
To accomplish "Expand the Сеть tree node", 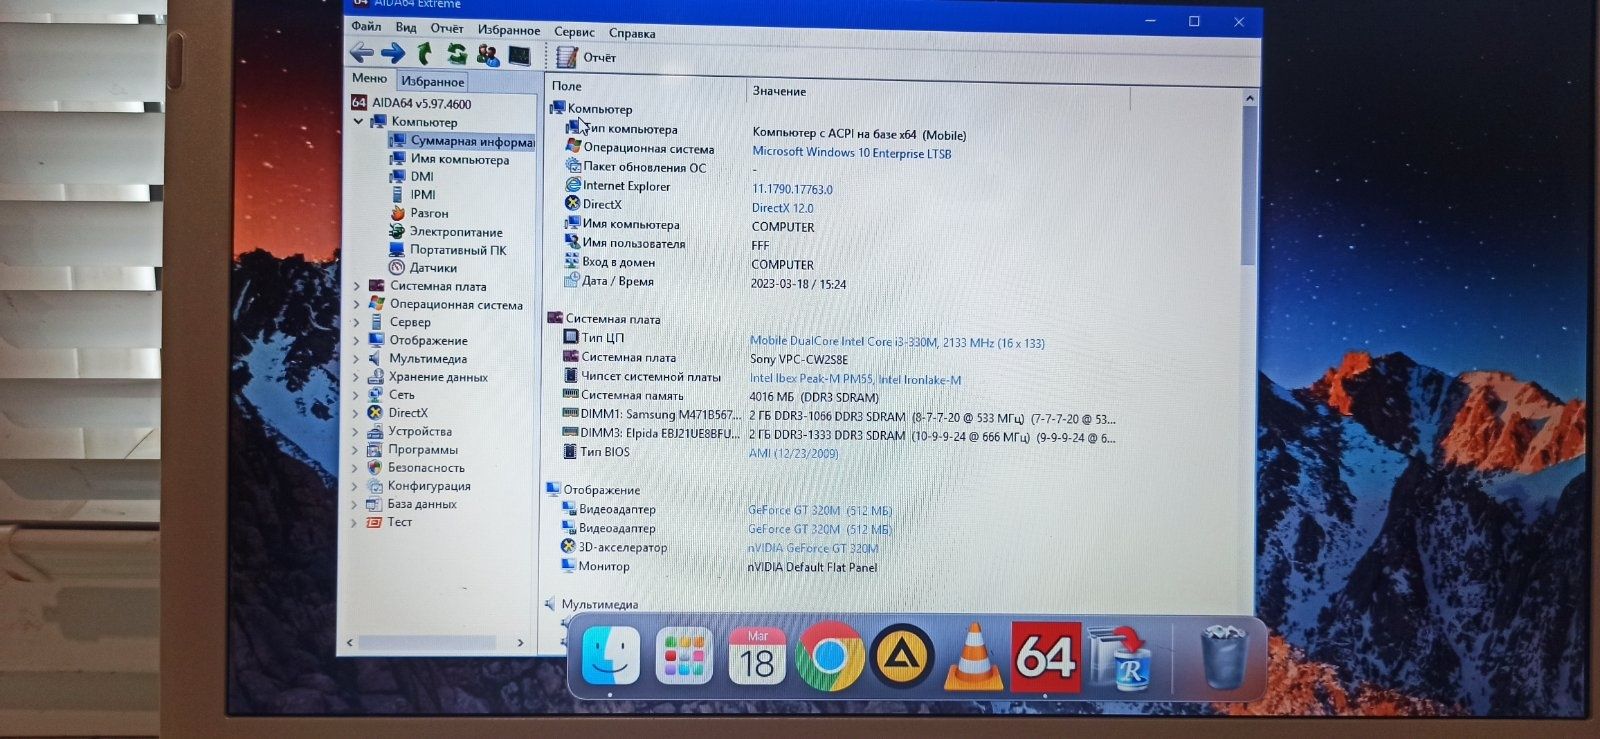I will point(355,395).
